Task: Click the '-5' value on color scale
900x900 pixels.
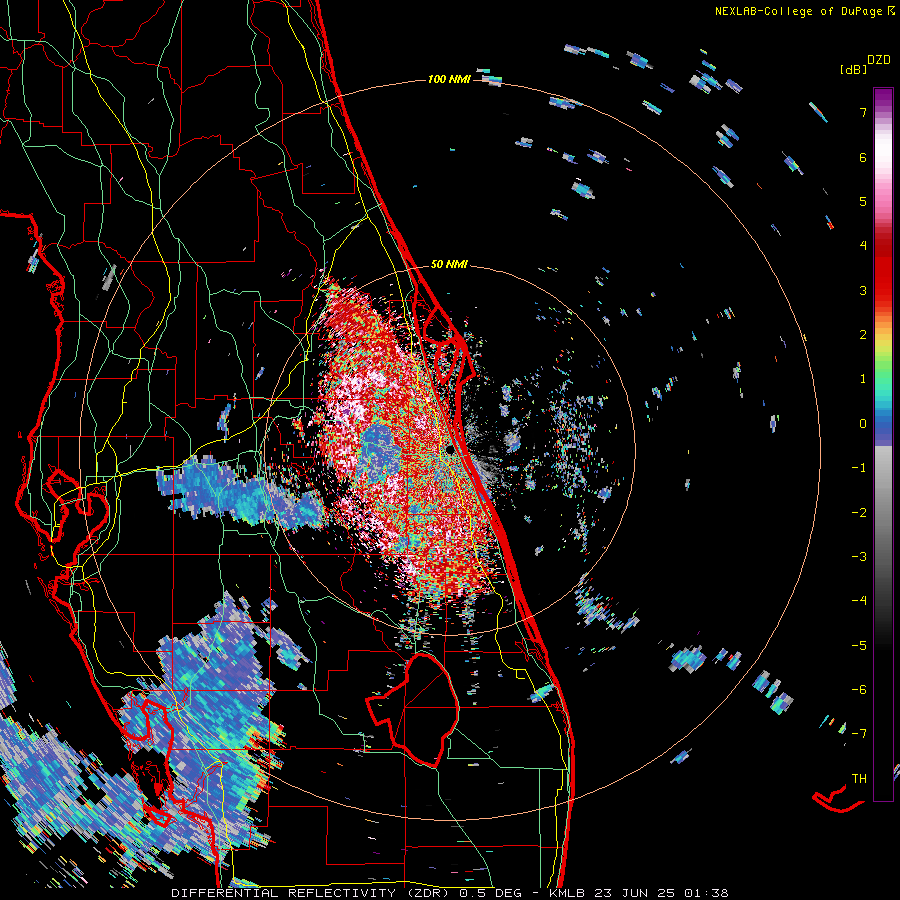Action: click(859, 646)
